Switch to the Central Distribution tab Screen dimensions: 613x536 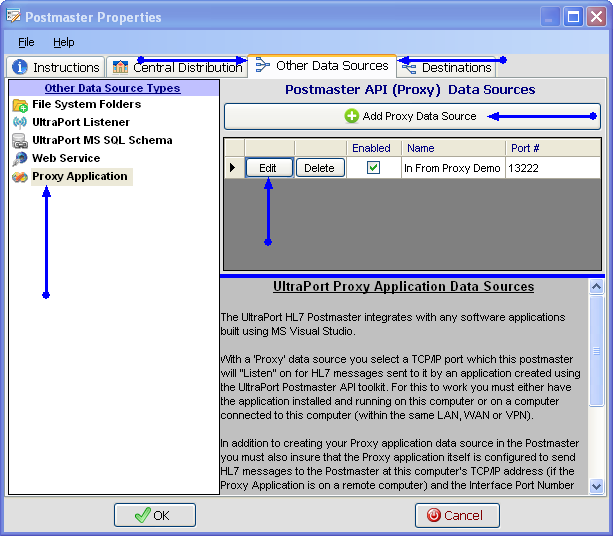tap(177, 68)
